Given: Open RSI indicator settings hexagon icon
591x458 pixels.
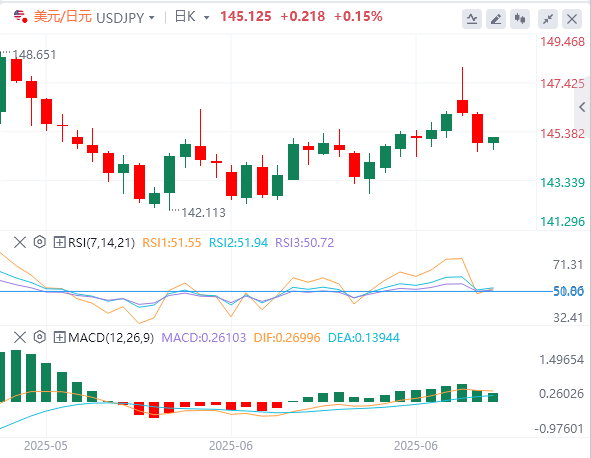Looking at the screenshot, I should (40, 242).
